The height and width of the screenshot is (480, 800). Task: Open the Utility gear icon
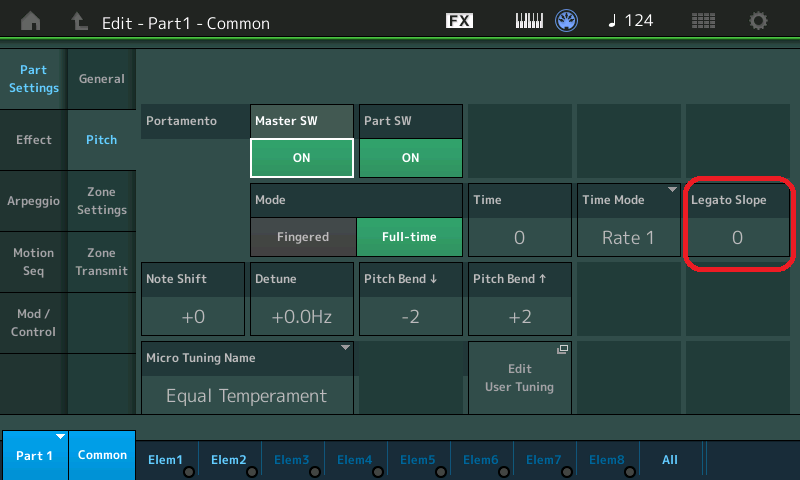click(759, 21)
